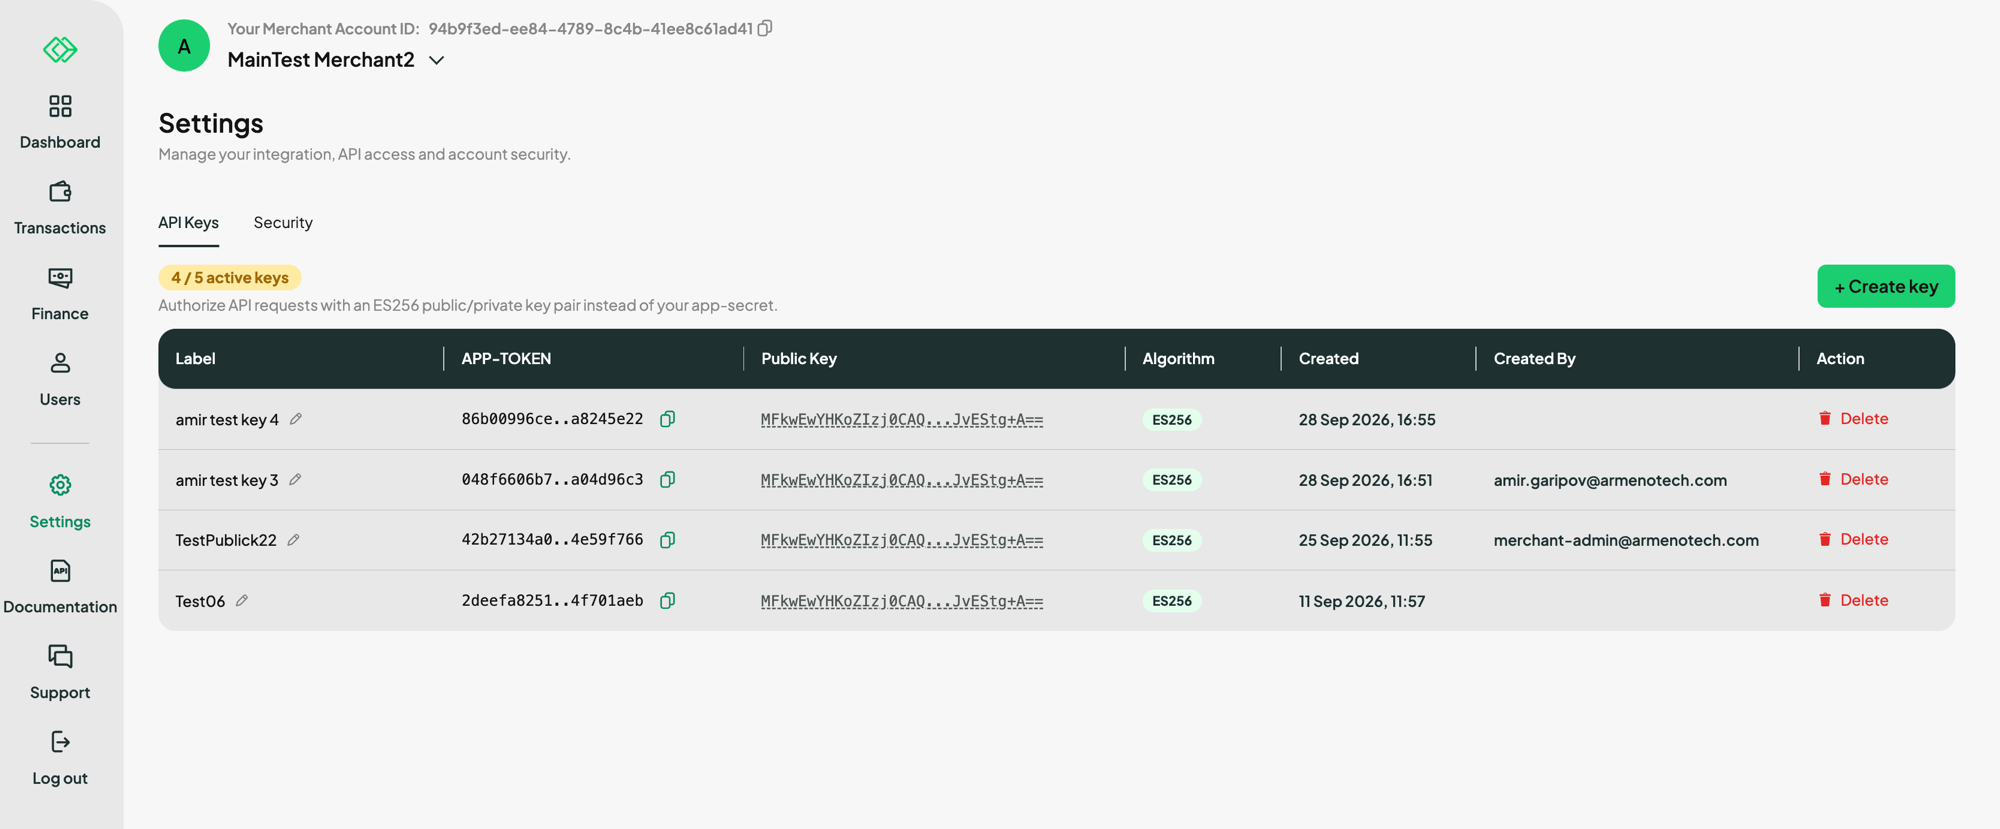Click the Algorithm column header
The width and height of the screenshot is (2000, 829).
pyautogui.click(x=1178, y=358)
